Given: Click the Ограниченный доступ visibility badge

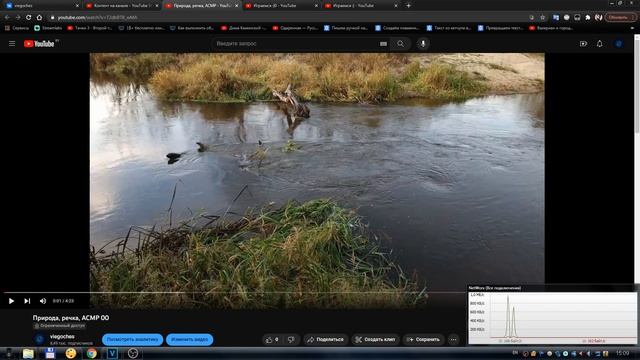Looking at the screenshot, I should pos(60,326).
